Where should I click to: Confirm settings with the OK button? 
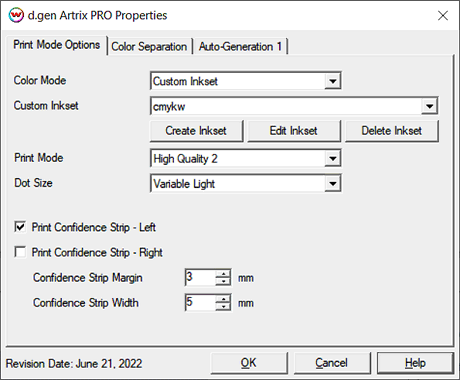pyautogui.click(x=249, y=363)
